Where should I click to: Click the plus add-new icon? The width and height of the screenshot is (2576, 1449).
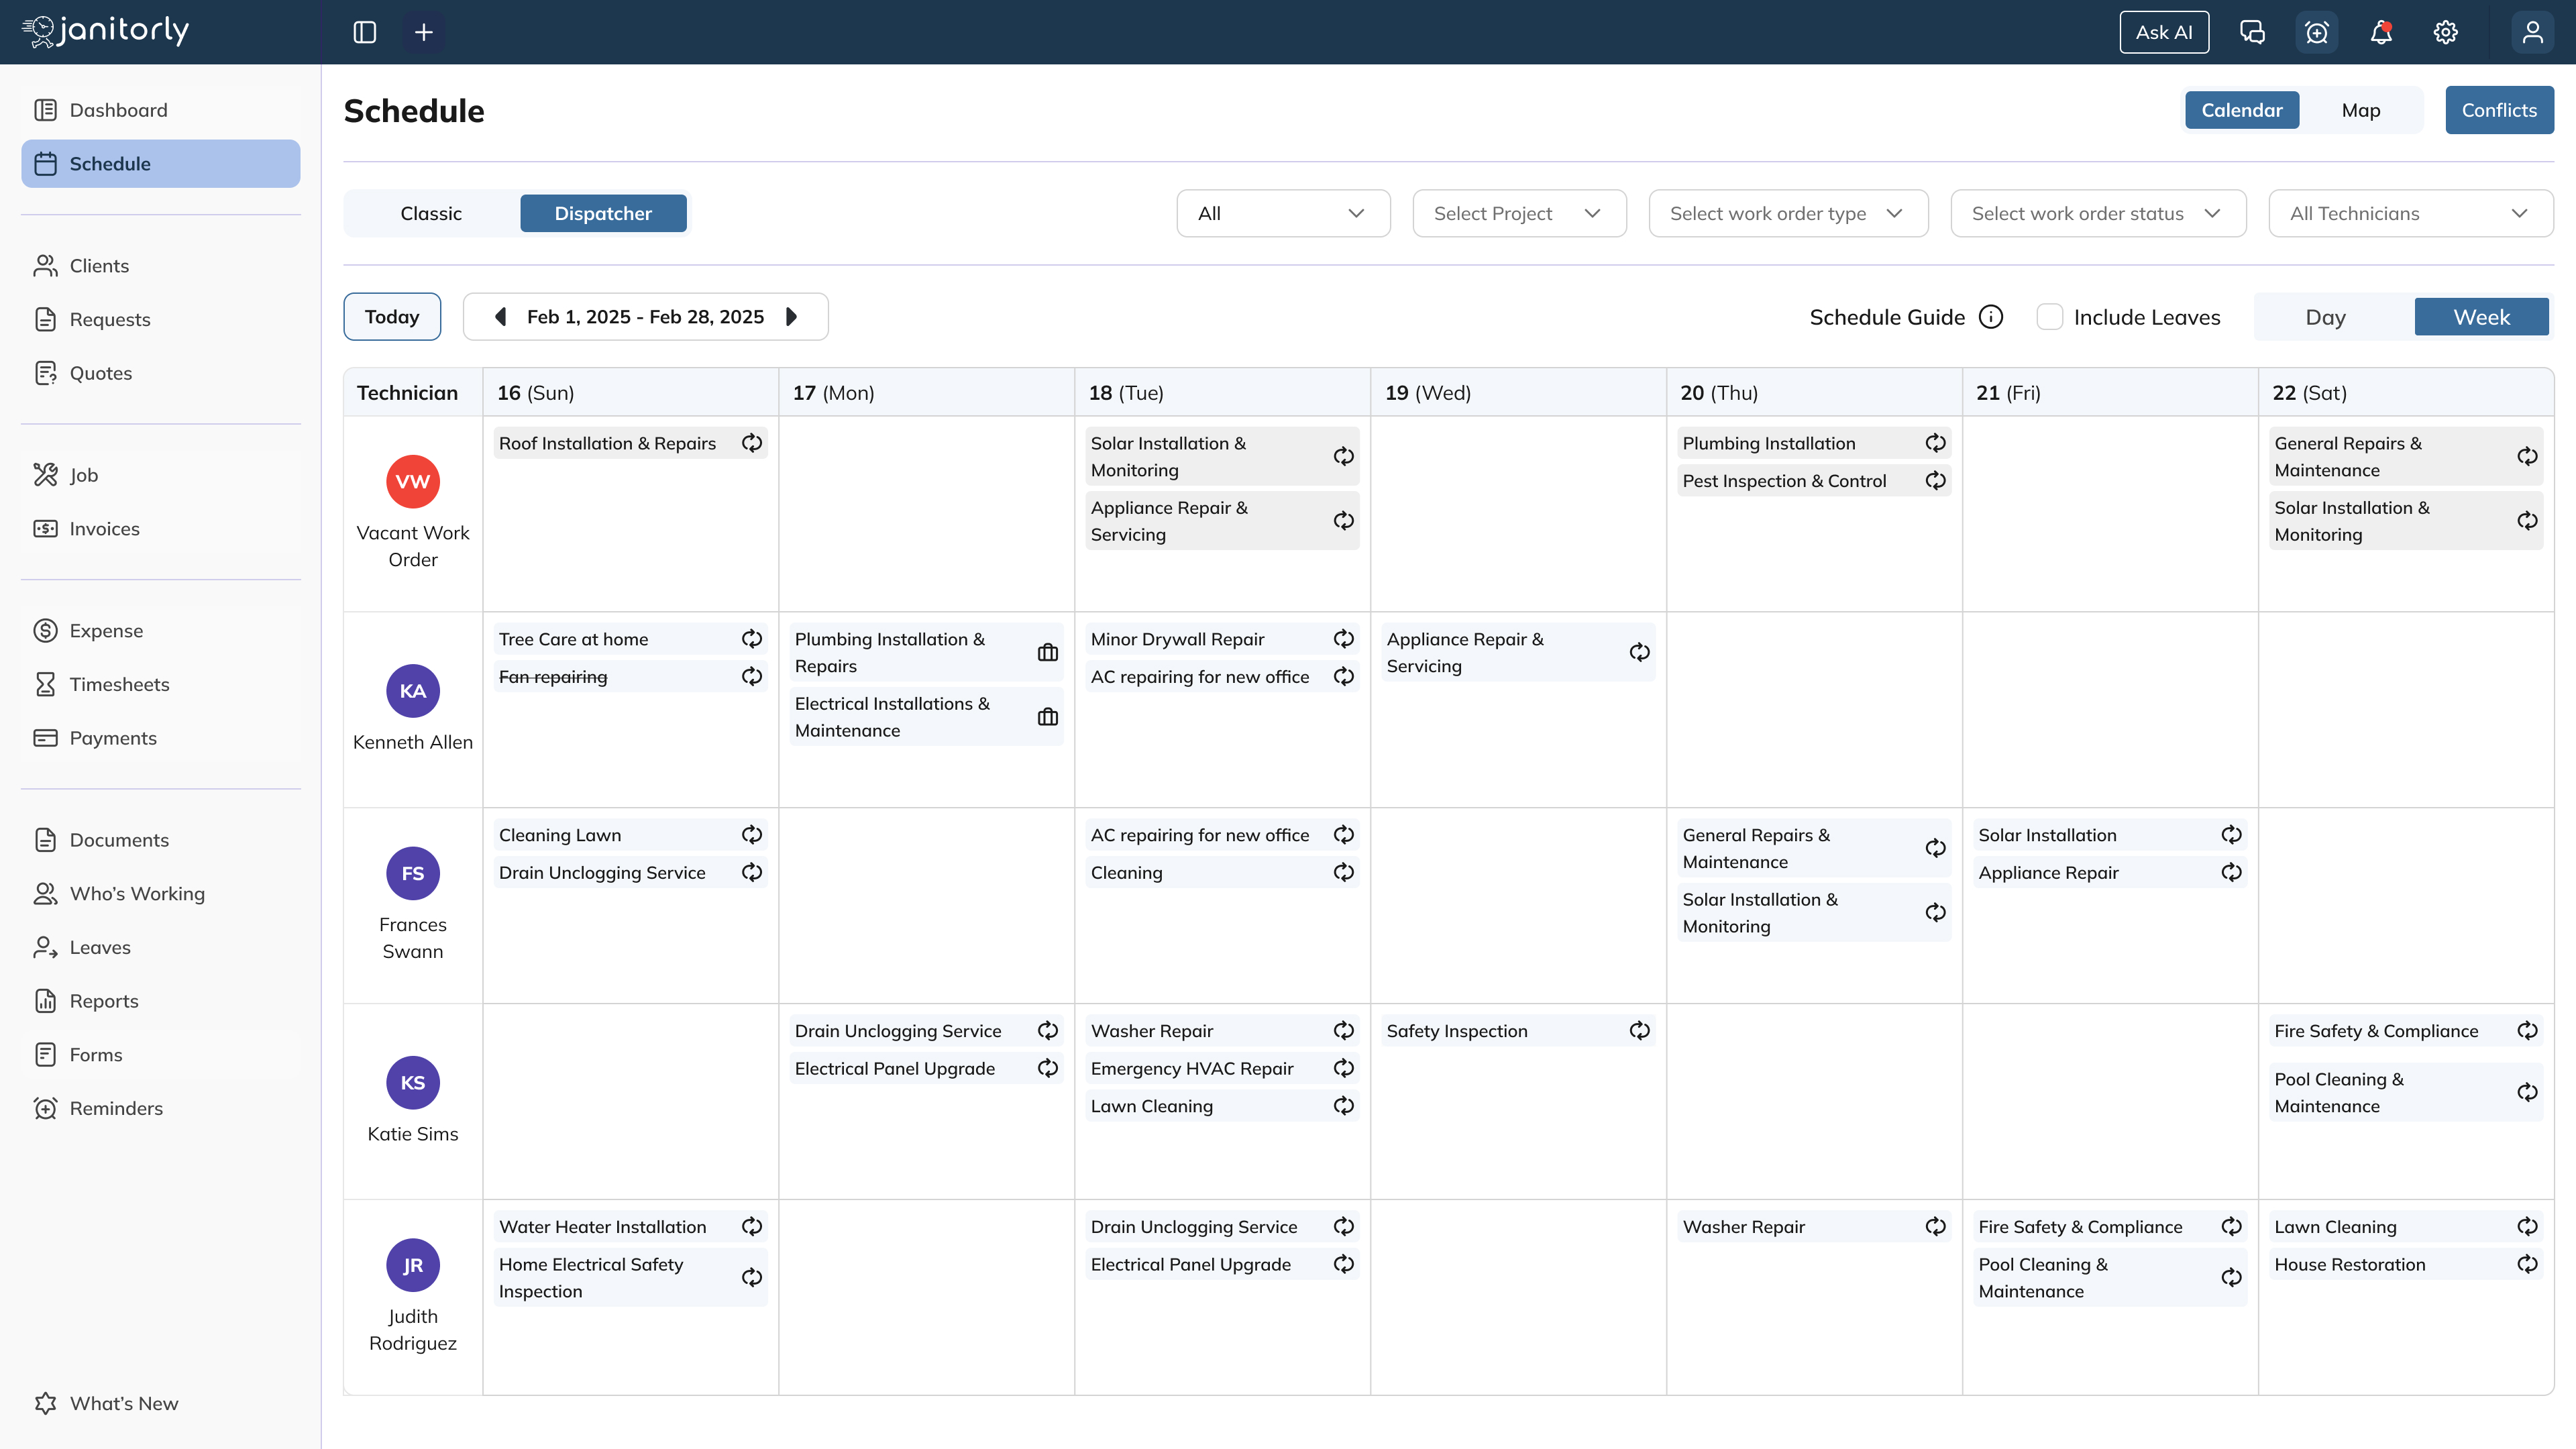pos(424,32)
